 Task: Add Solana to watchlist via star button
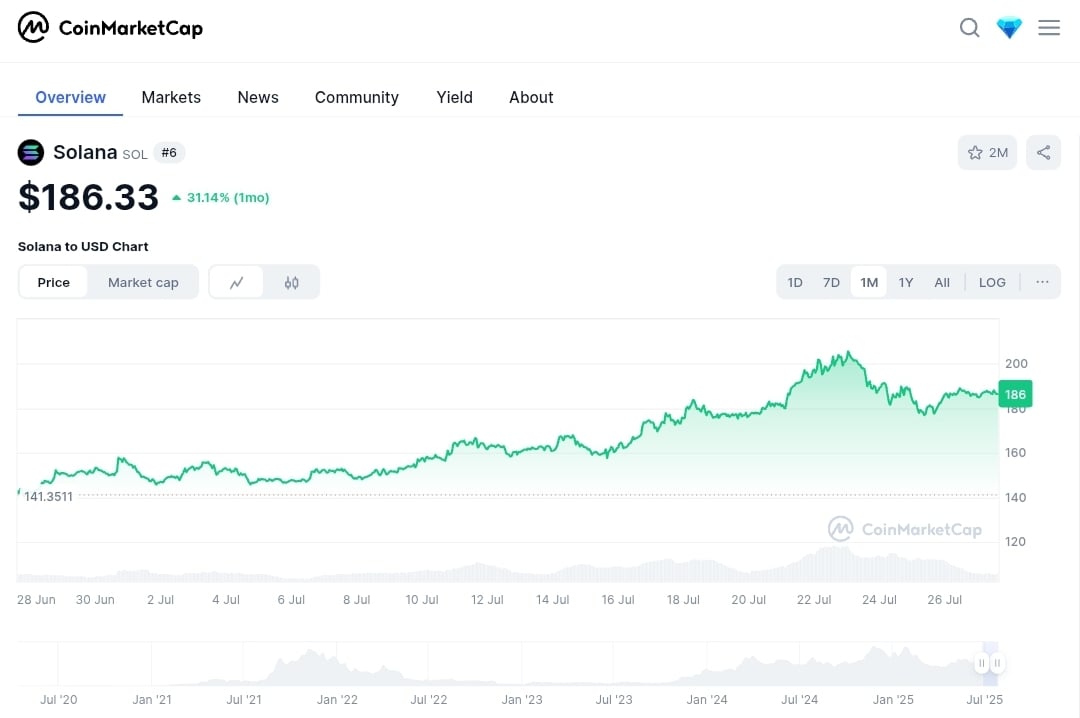click(987, 152)
